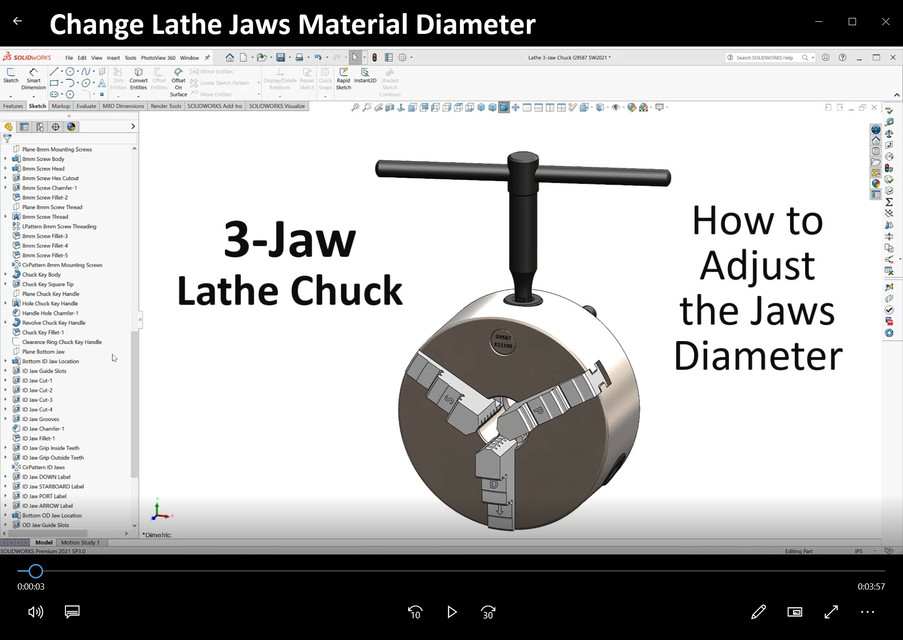Enter full screen mode
Viewport: 903px width, 640px height.
pos(831,611)
